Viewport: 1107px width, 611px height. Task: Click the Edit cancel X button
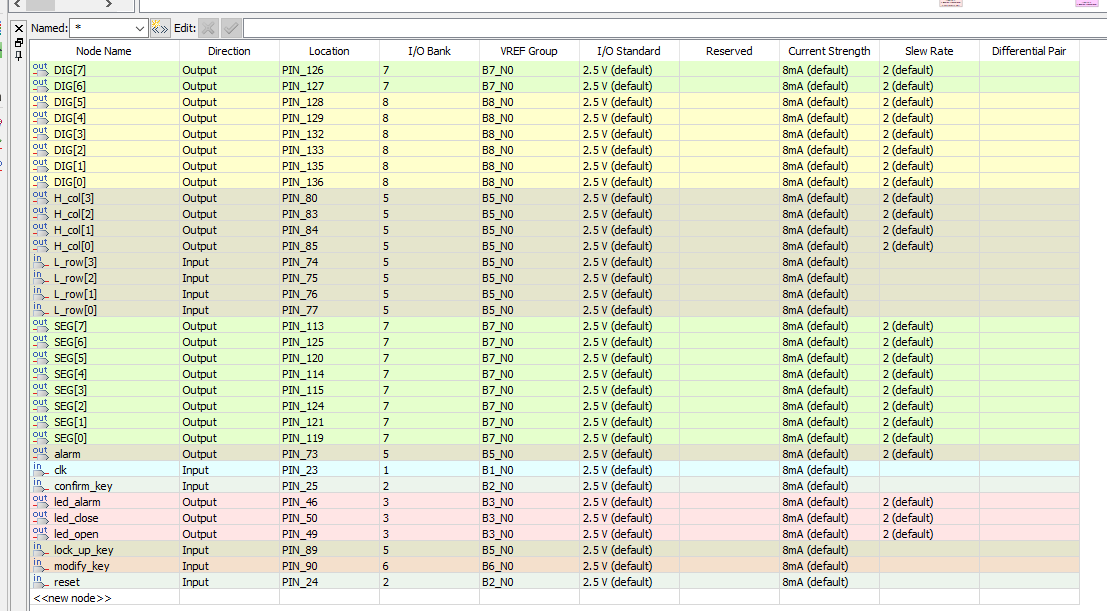coord(208,28)
